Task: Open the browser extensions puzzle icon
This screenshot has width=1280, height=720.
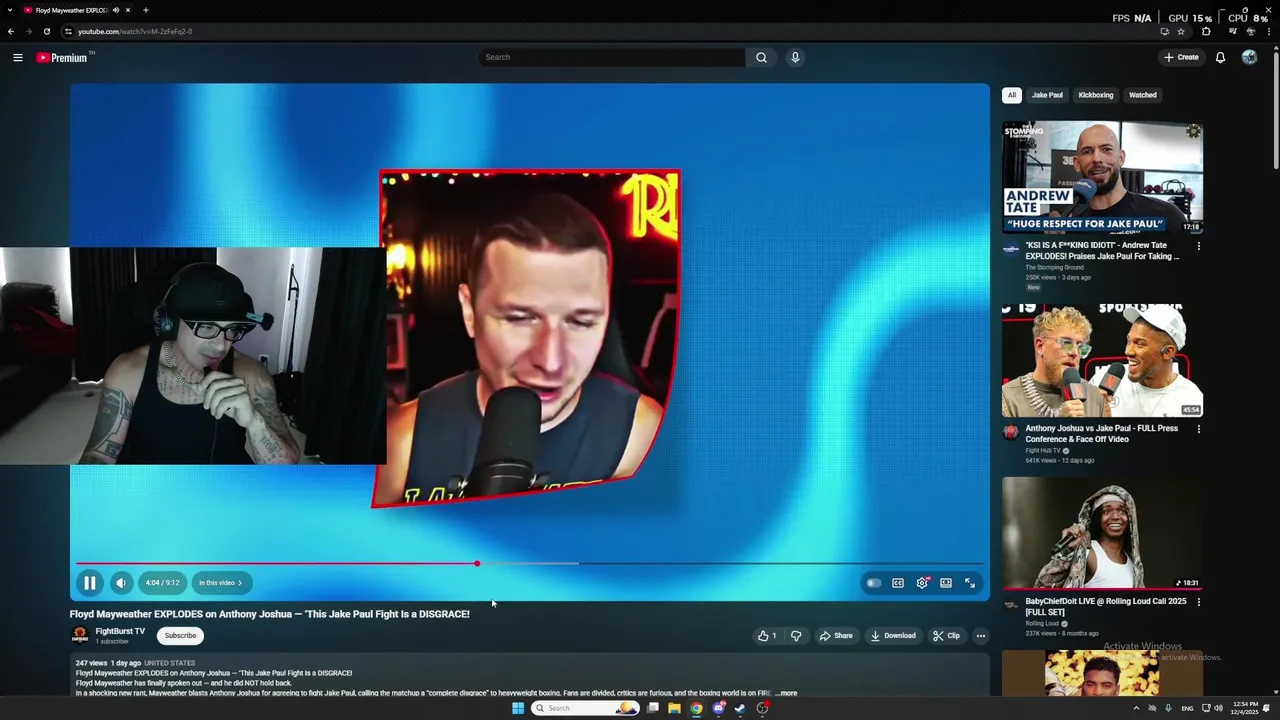Action: coord(1206,31)
